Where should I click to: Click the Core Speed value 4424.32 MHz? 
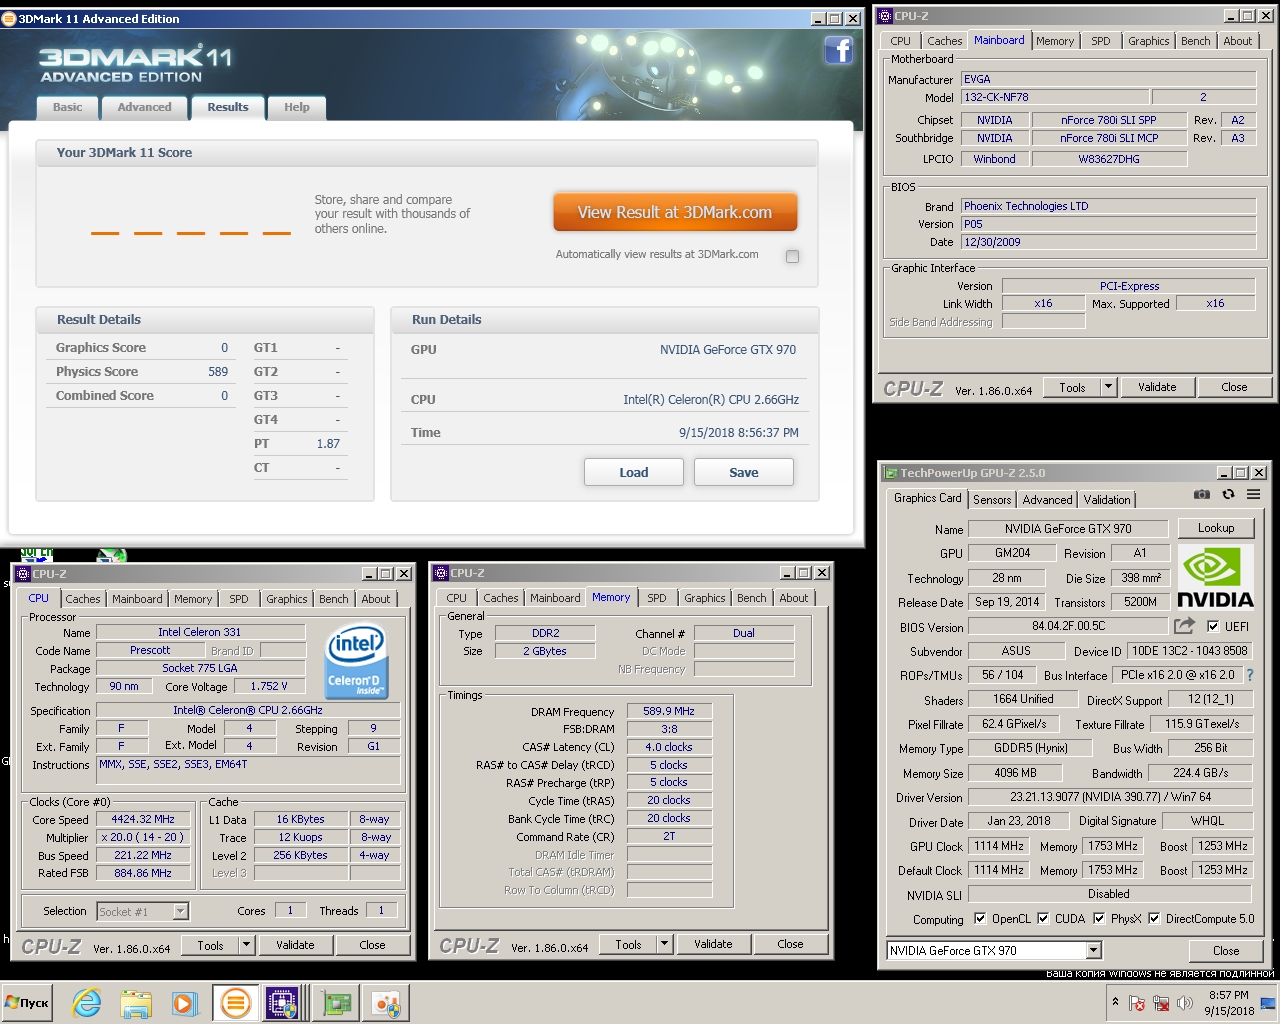(143, 819)
